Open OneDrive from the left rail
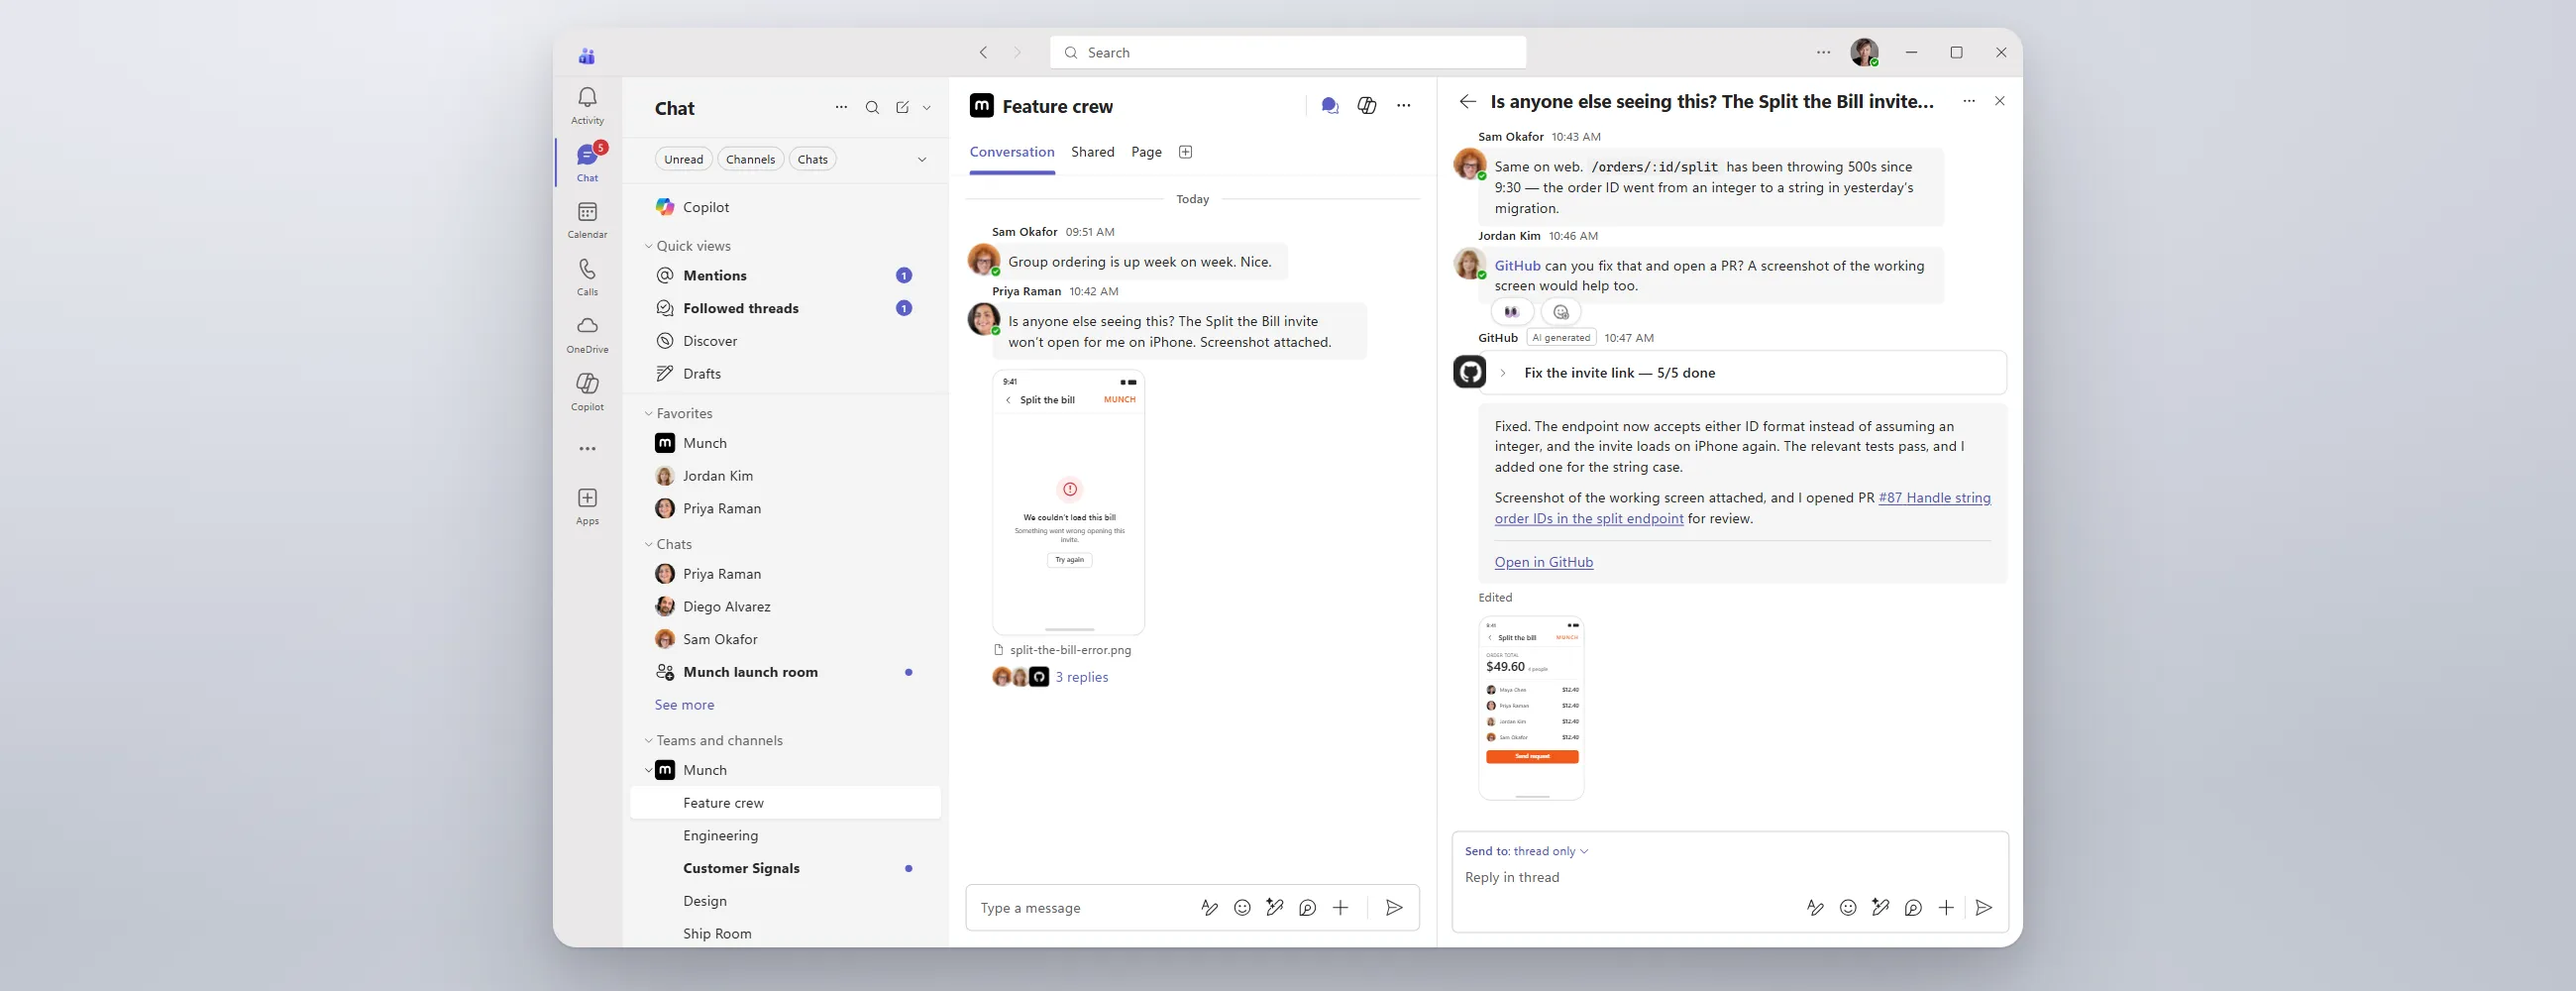 (587, 334)
